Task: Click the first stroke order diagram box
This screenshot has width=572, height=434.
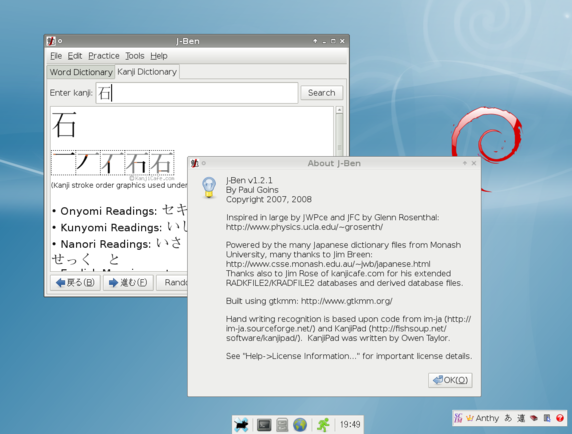Action: point(63,163)
